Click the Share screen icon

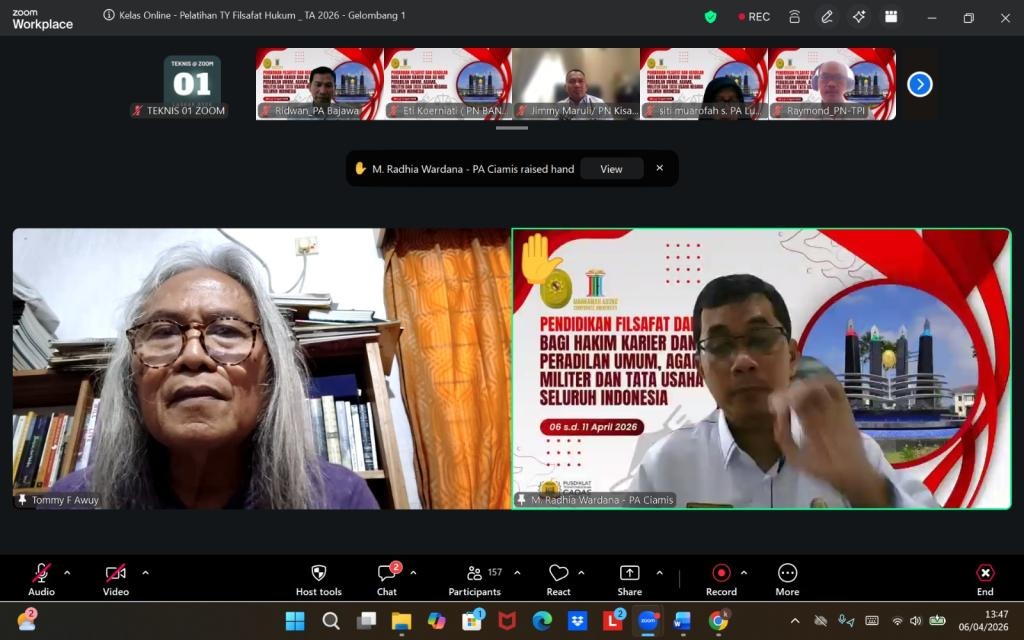tap(629, 573)
